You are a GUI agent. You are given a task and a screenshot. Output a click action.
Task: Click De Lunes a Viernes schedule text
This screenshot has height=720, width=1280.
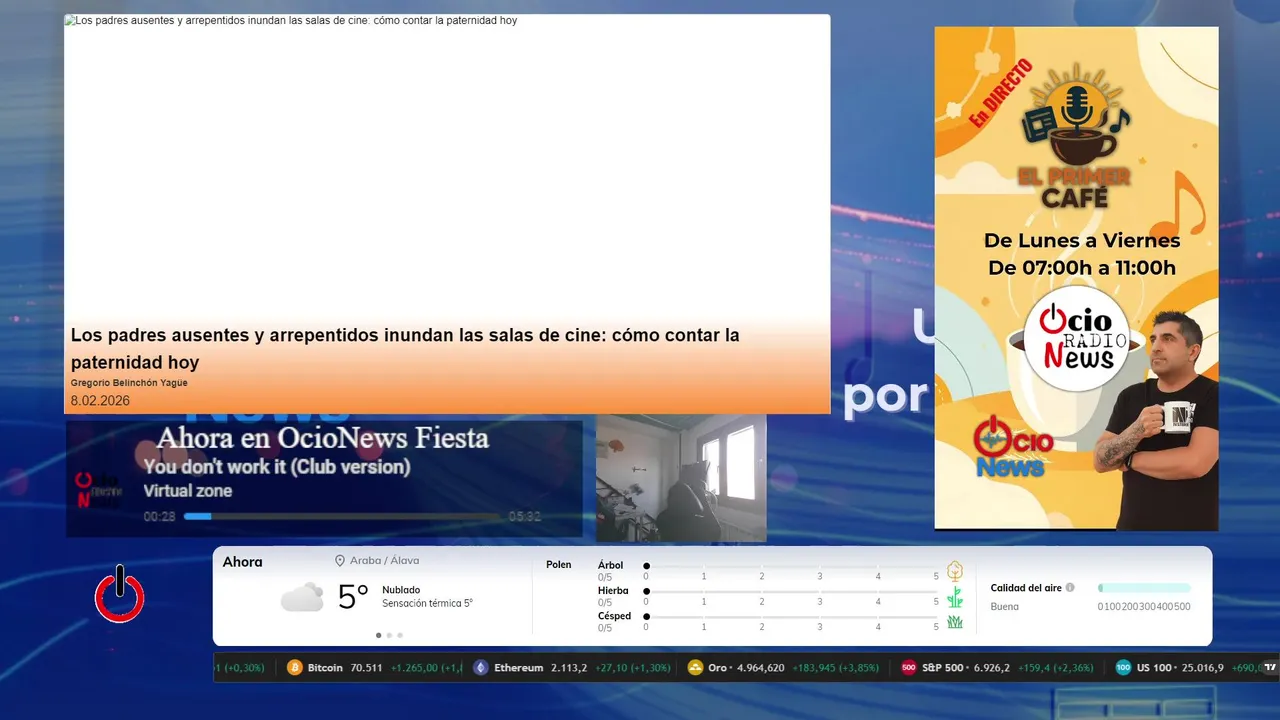click(1082, 241)
